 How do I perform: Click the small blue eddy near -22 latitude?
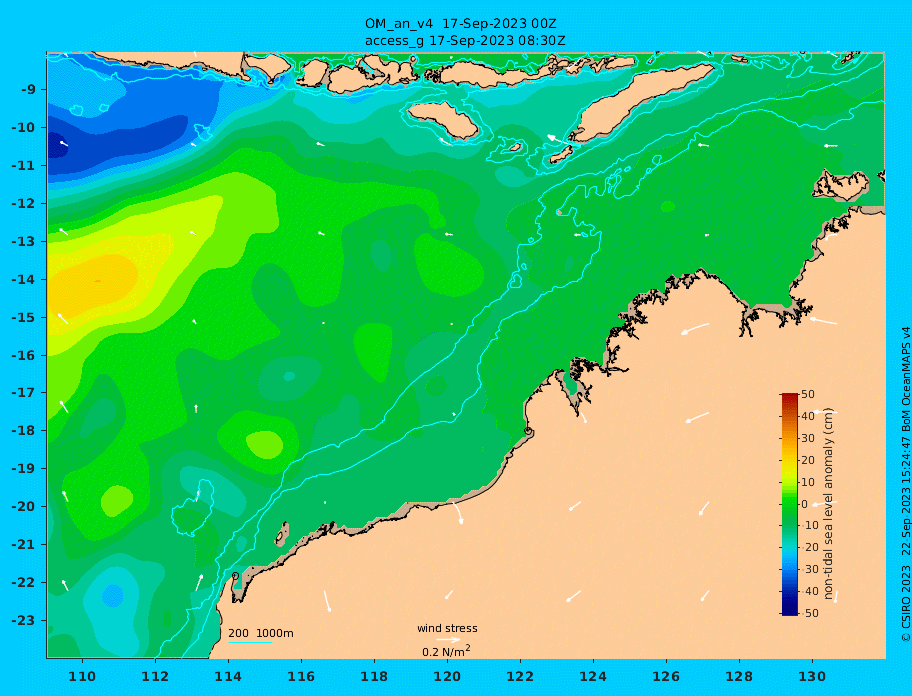(x=113, y=596)
